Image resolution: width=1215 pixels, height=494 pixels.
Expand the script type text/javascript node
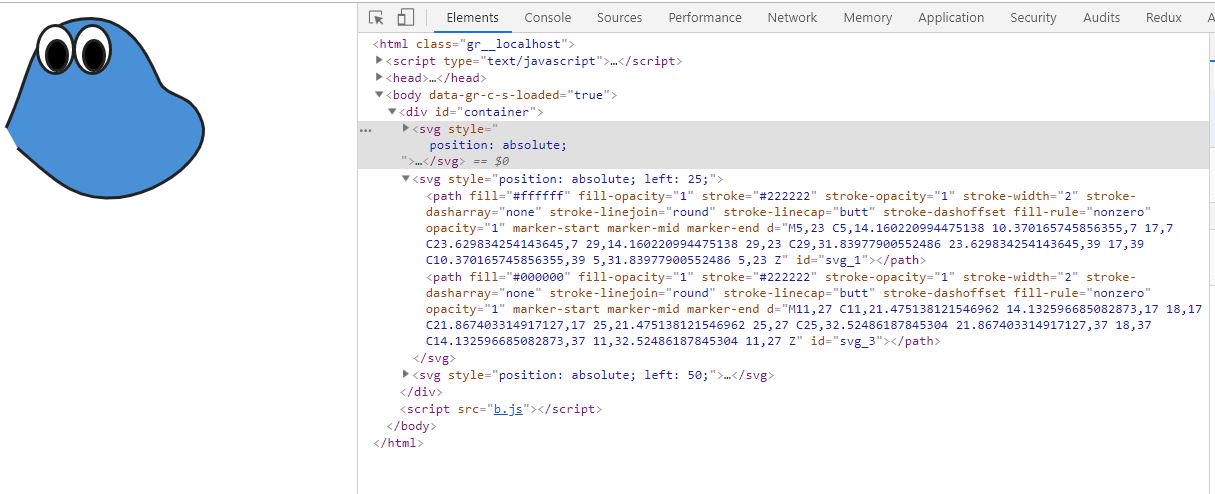click(x=379, y=61)
